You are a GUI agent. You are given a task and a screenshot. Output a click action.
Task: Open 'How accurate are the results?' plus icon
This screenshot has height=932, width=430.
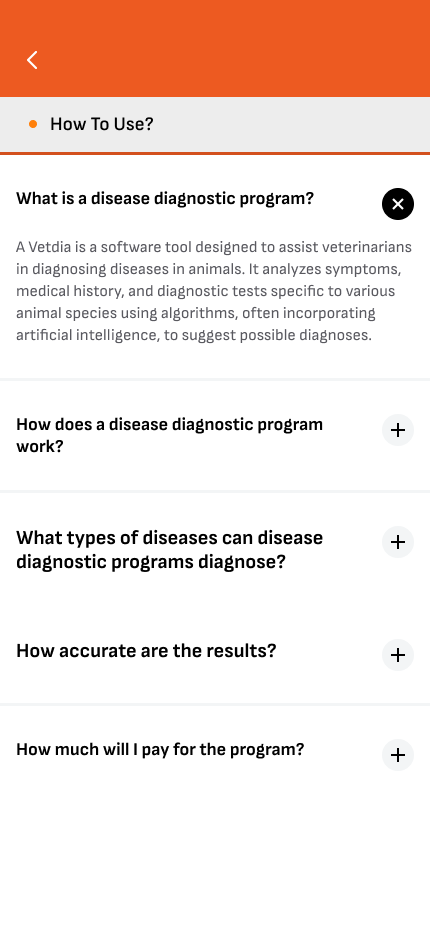(398, 655)
